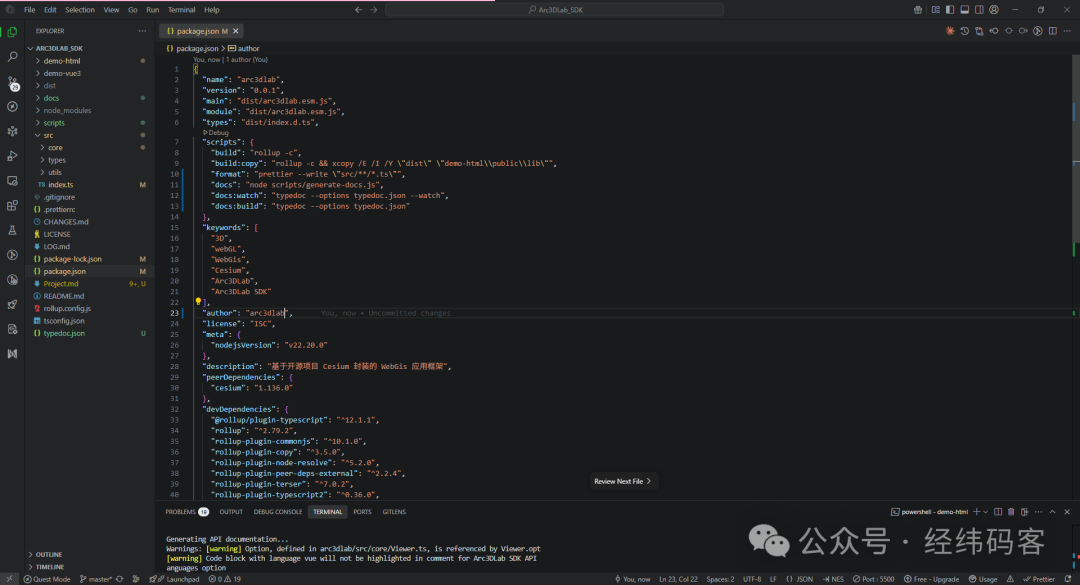Click Review Next File button
The height and width of the screenshot is (585, 1080).
pos(623,481)
